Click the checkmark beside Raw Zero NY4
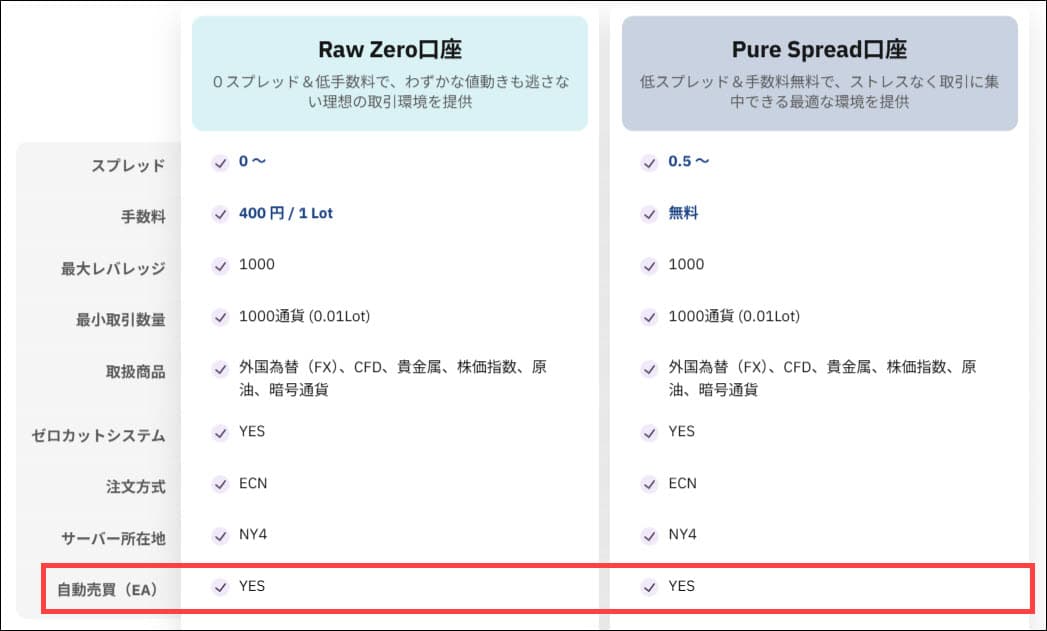Viewport: 1047px width, 631px height. pos(220,536)
